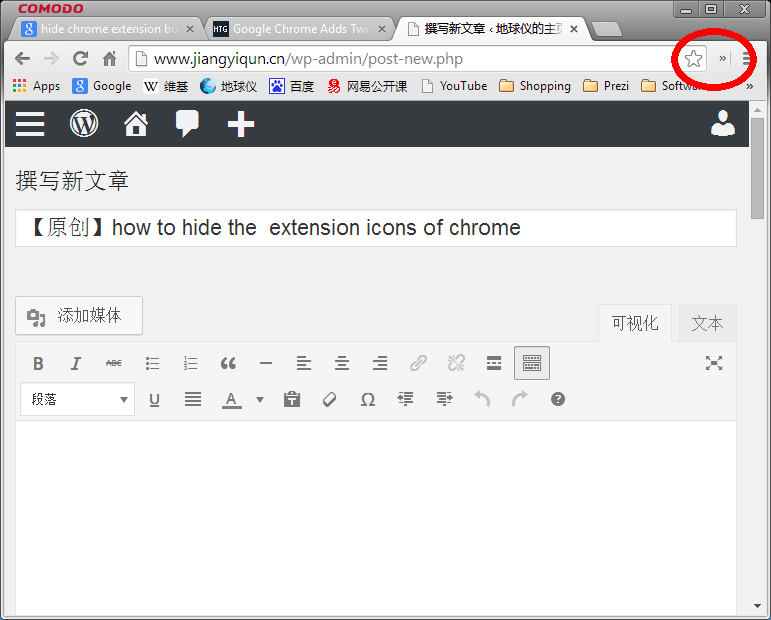
Task: Open the YouTube bookmark
Action: click(454, 86)
